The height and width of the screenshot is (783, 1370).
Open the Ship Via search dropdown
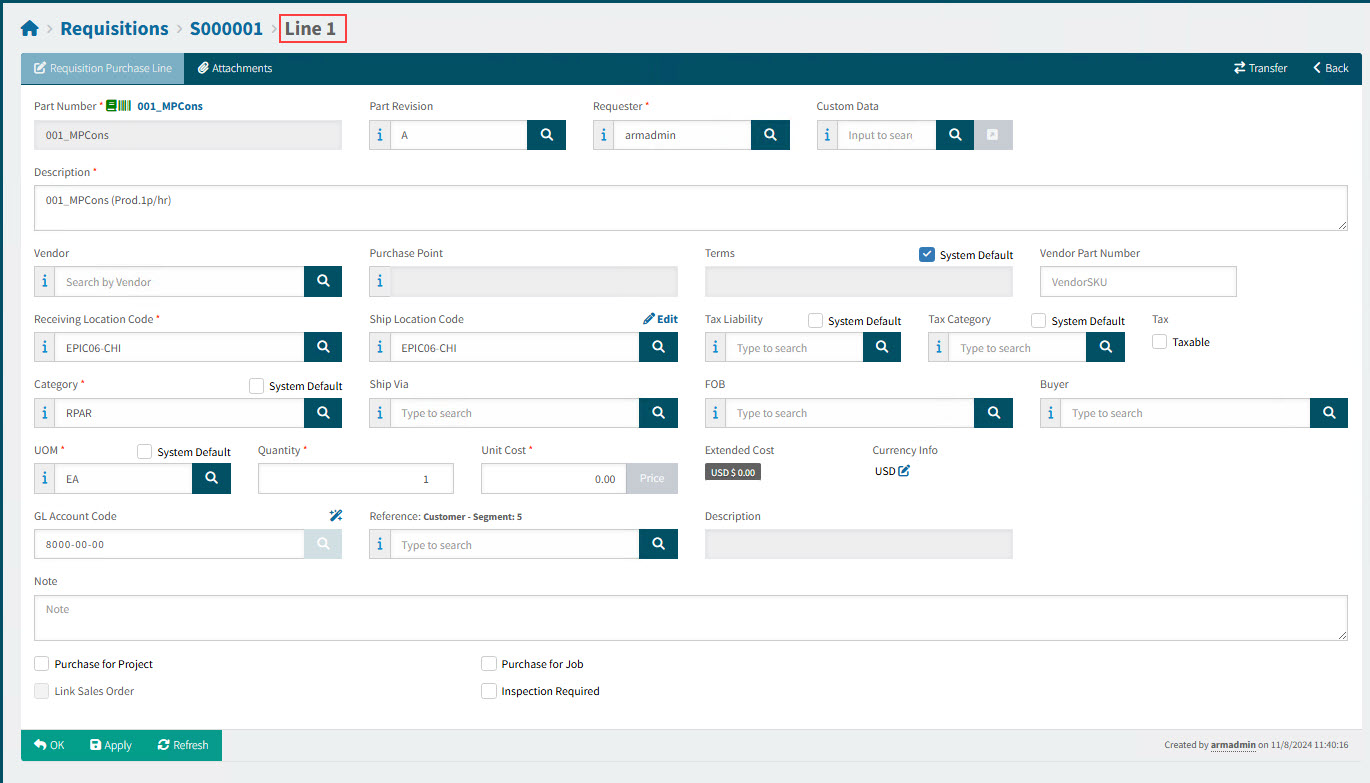[514, 413]
